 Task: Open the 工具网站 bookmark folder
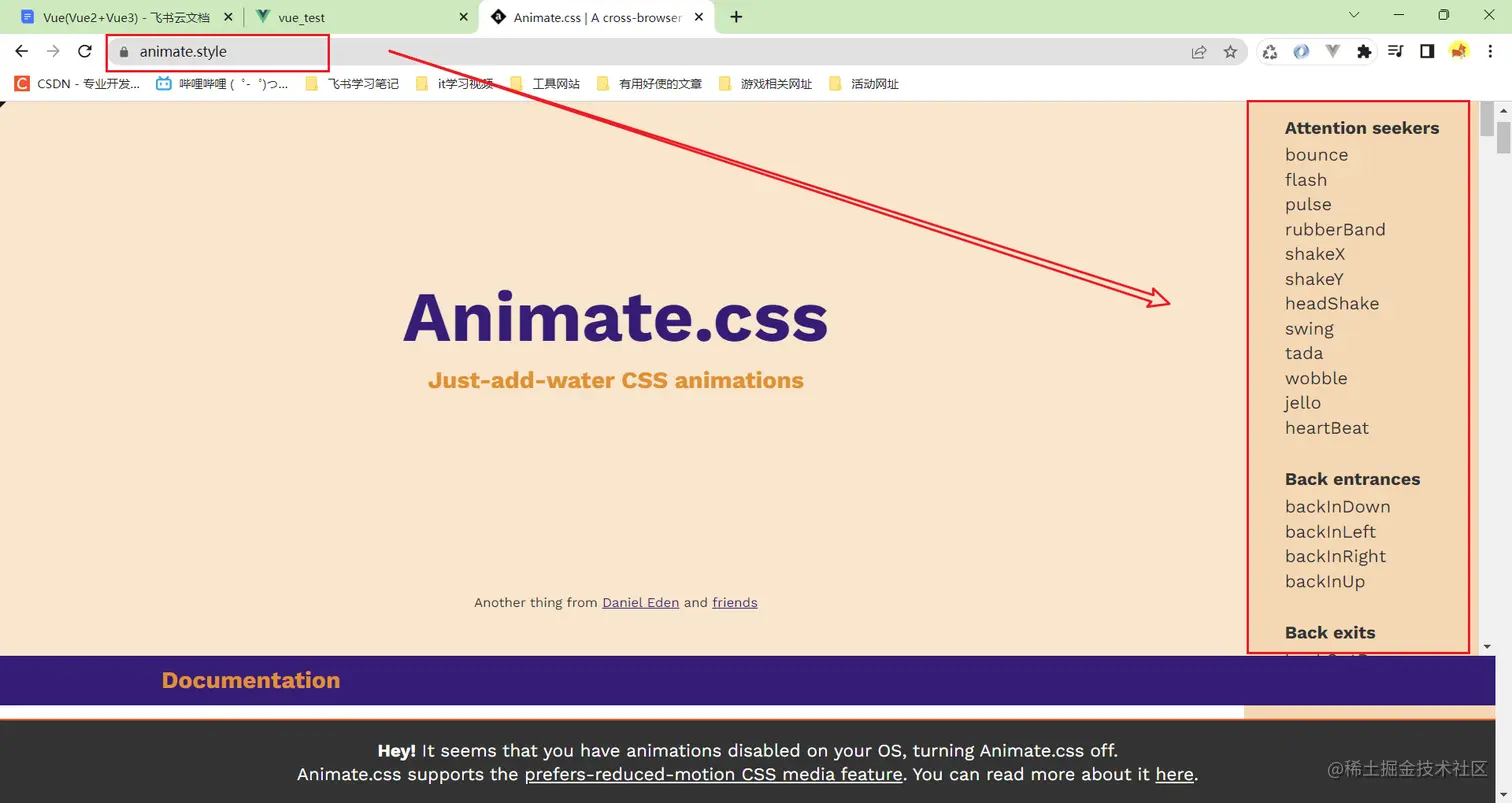(546, 84)
